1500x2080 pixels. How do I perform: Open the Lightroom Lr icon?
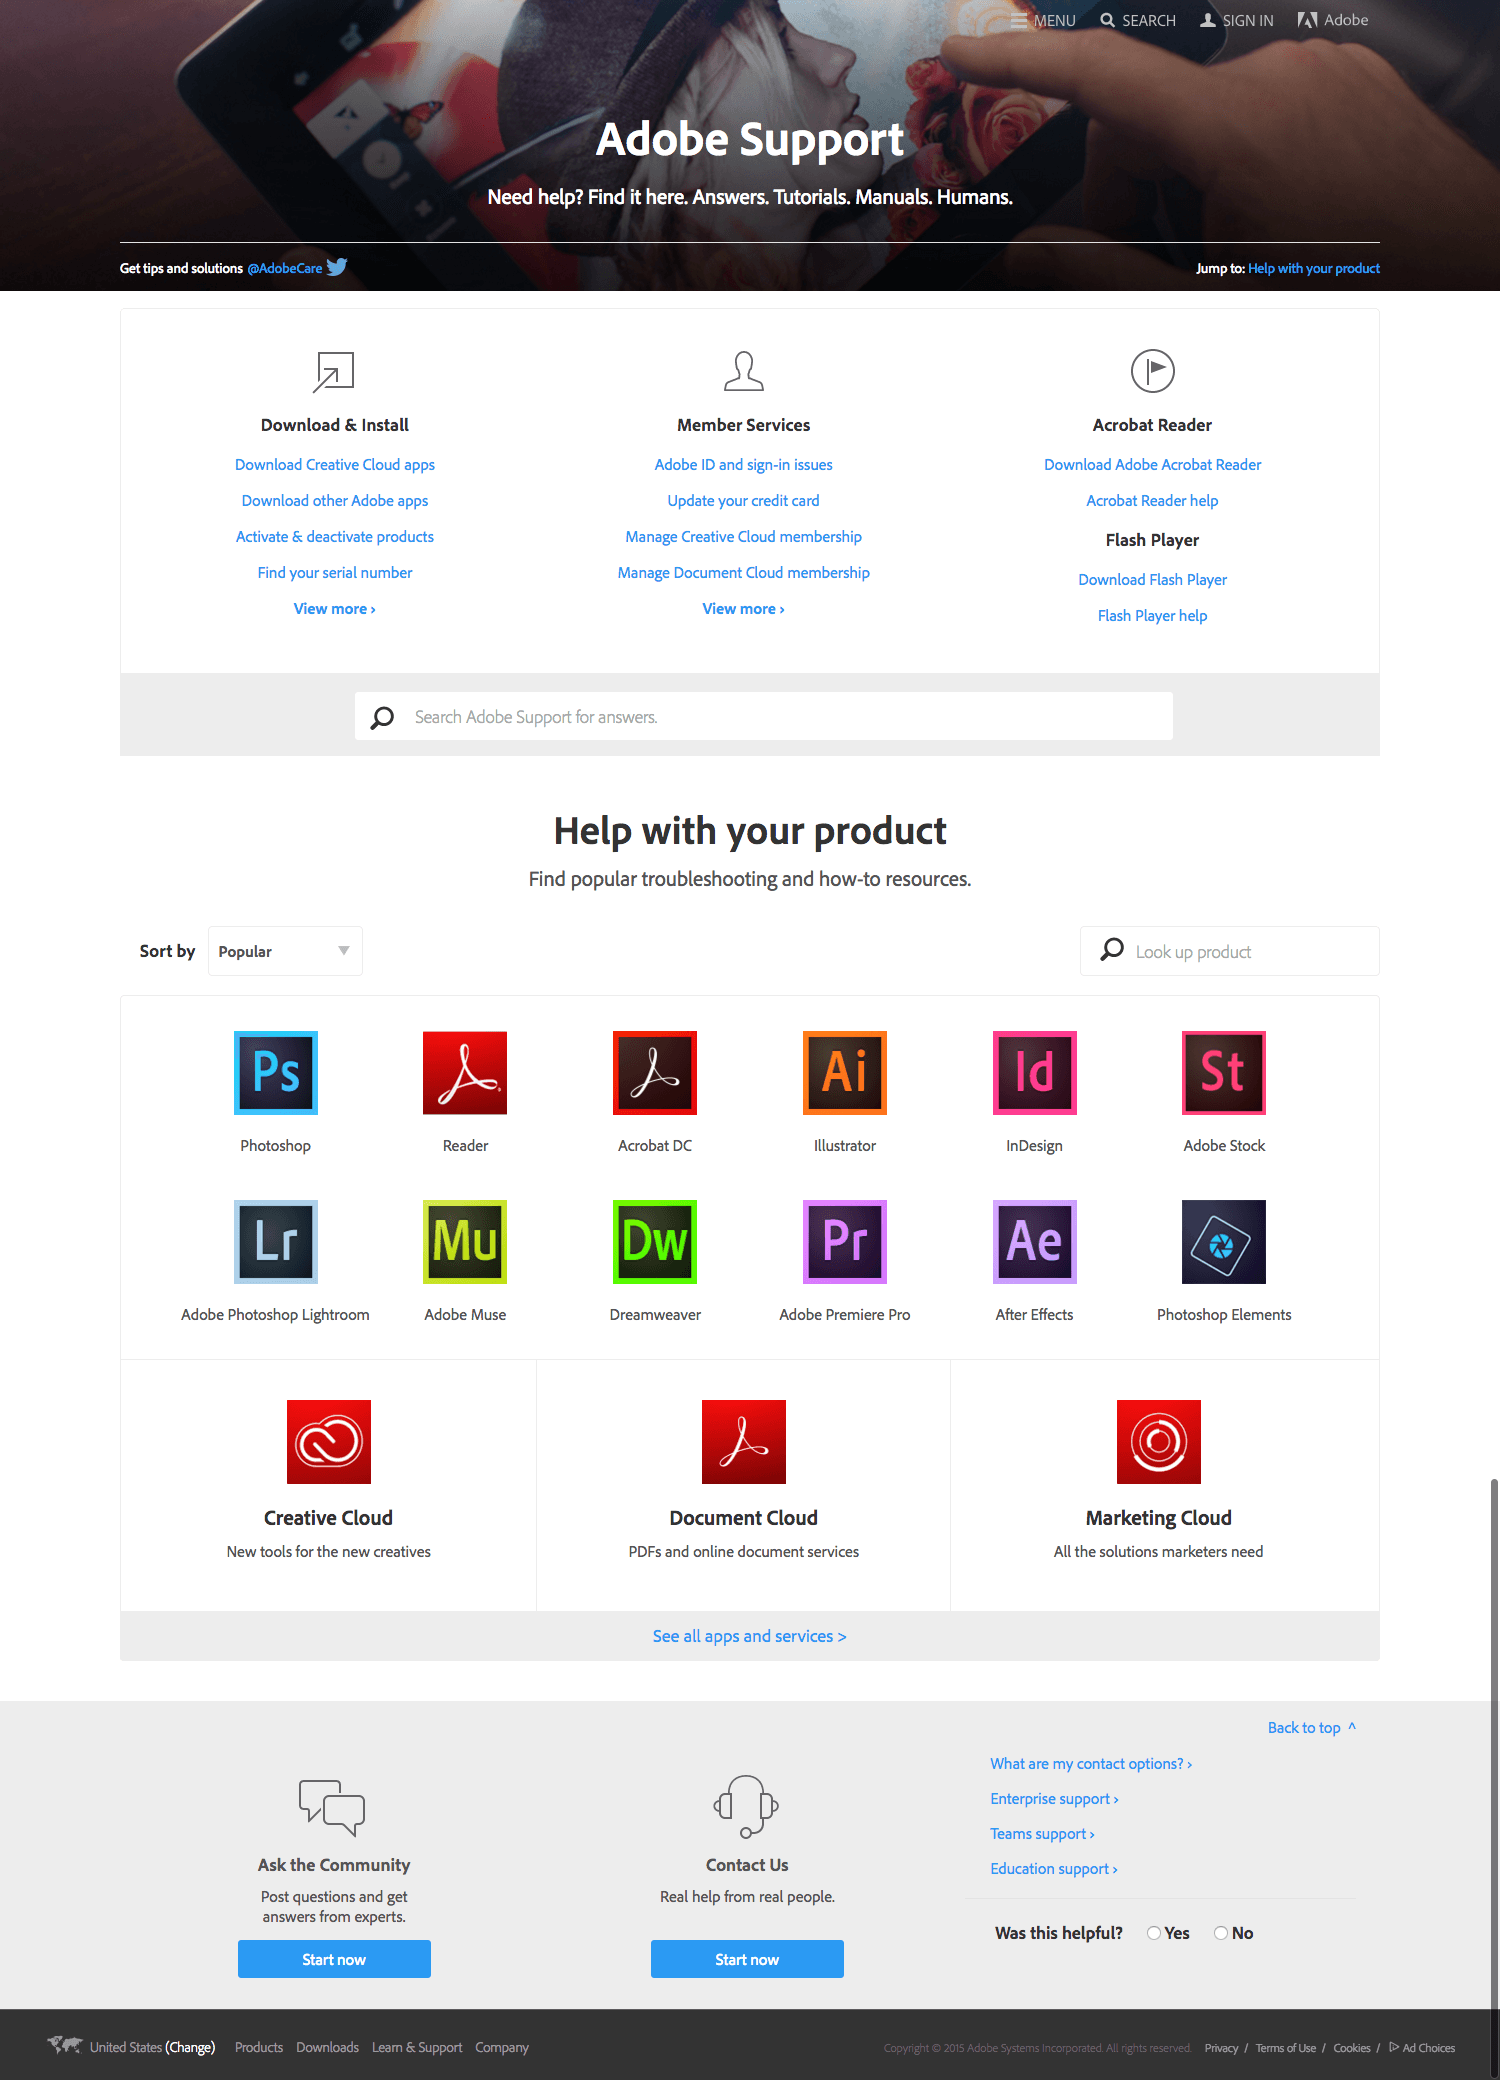275,1241
